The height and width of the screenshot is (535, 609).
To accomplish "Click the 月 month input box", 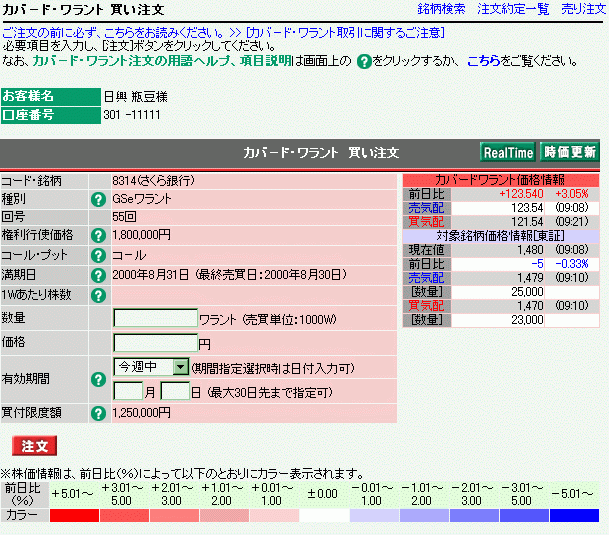I will point(129,391).
